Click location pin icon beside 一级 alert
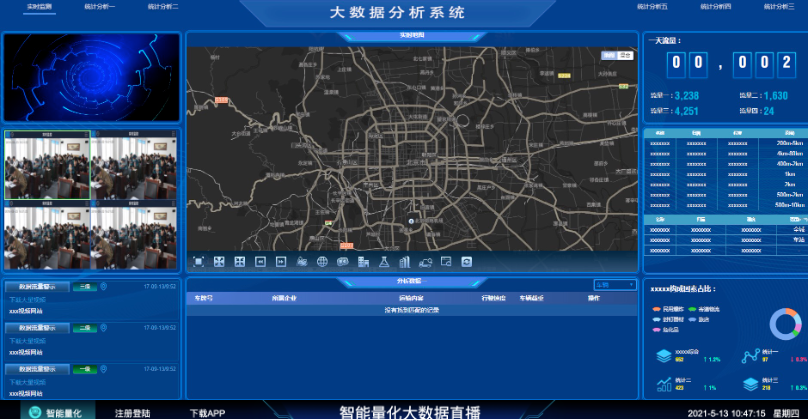 [x=104, y=369]
